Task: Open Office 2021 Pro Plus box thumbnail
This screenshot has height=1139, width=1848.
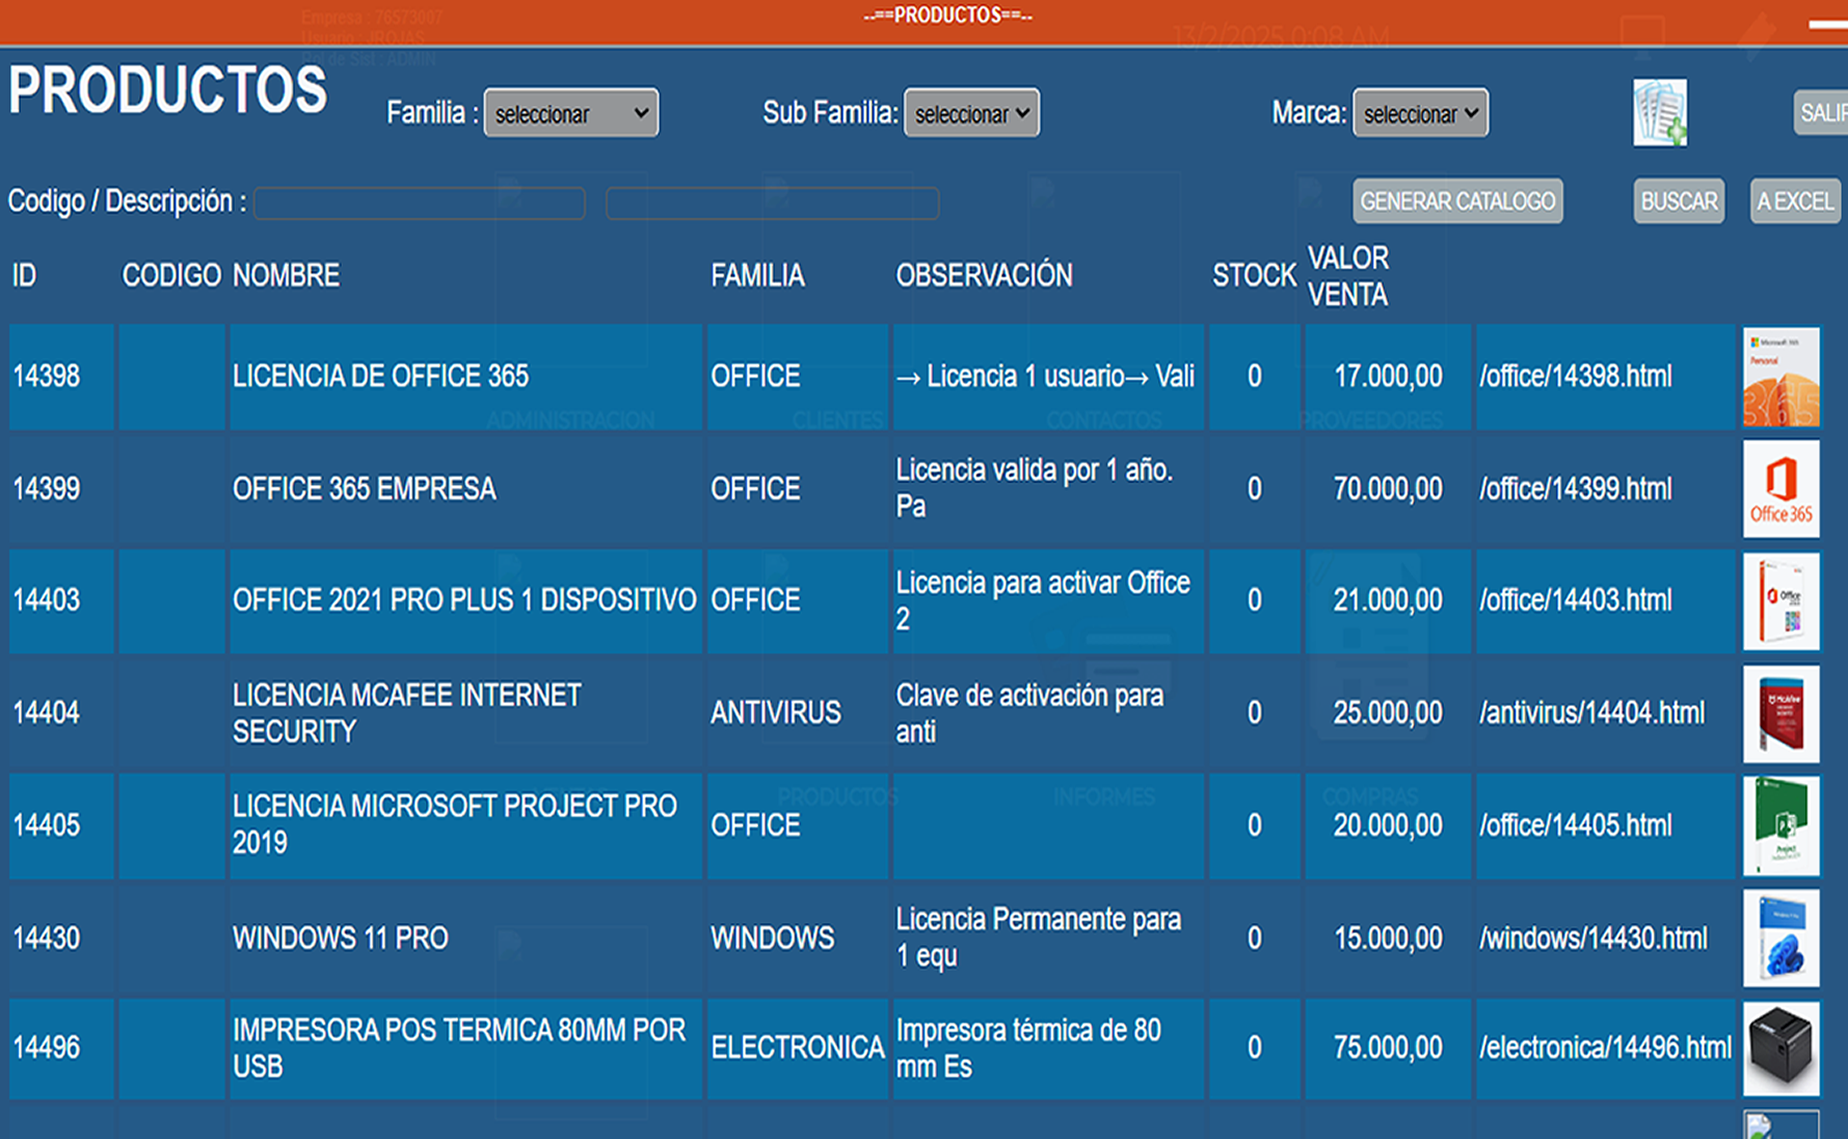Action: pyautogui.click(x=1781, y=601)
